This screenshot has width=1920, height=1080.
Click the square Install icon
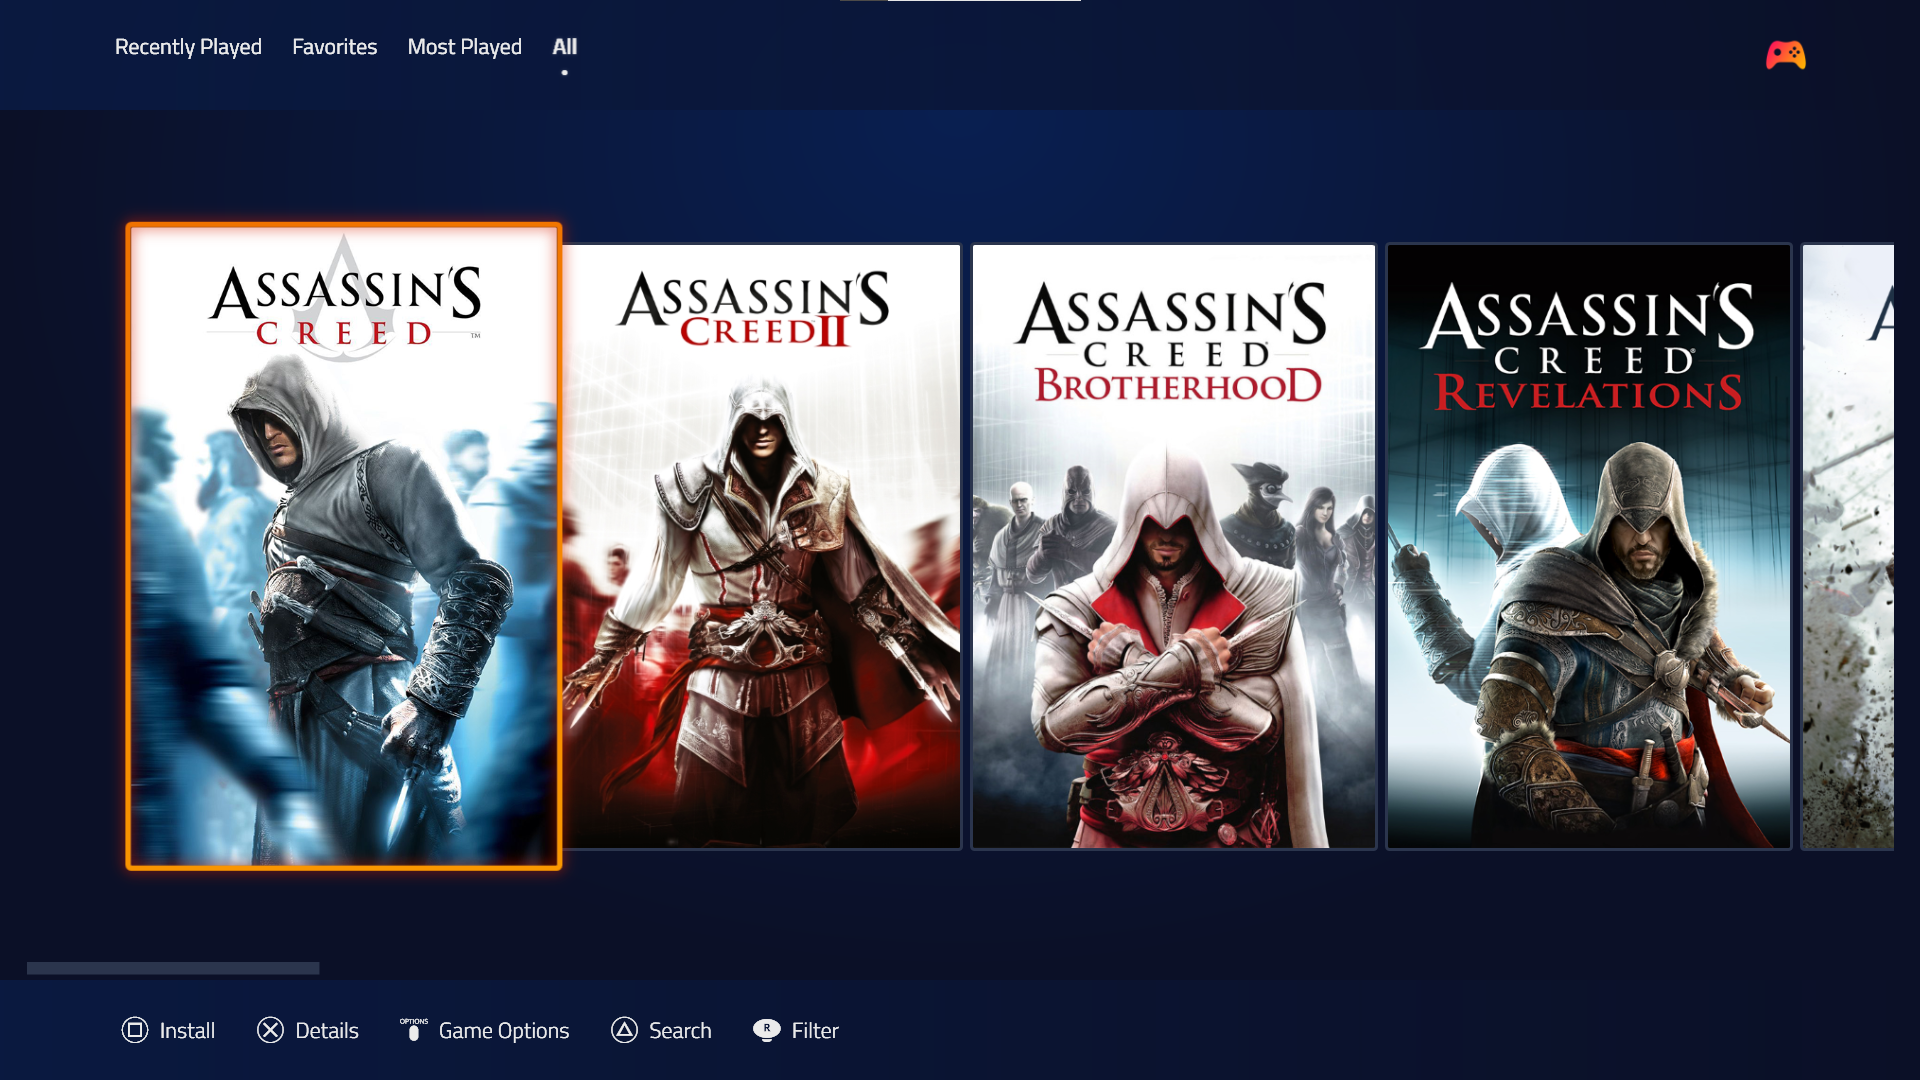coord(136,1030)
